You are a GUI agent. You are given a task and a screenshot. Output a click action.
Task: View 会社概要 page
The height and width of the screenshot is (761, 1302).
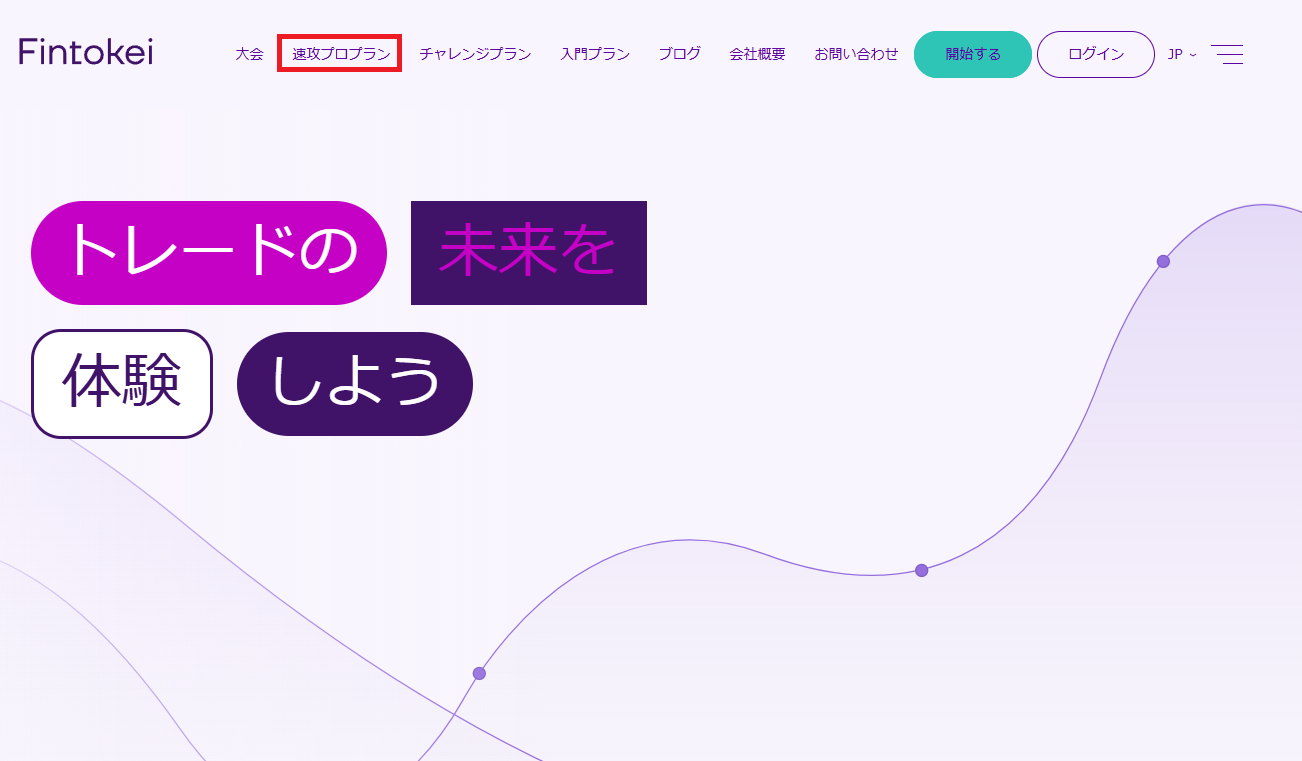point(757,54)
